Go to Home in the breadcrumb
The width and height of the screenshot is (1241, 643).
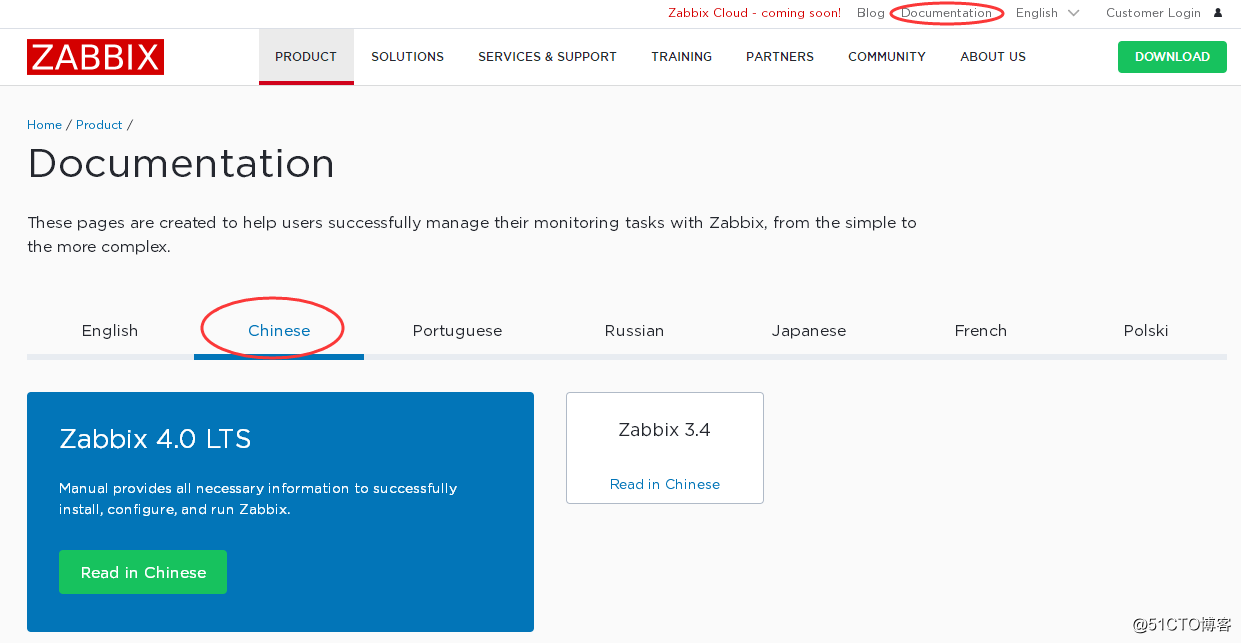(x=44, y=125)
